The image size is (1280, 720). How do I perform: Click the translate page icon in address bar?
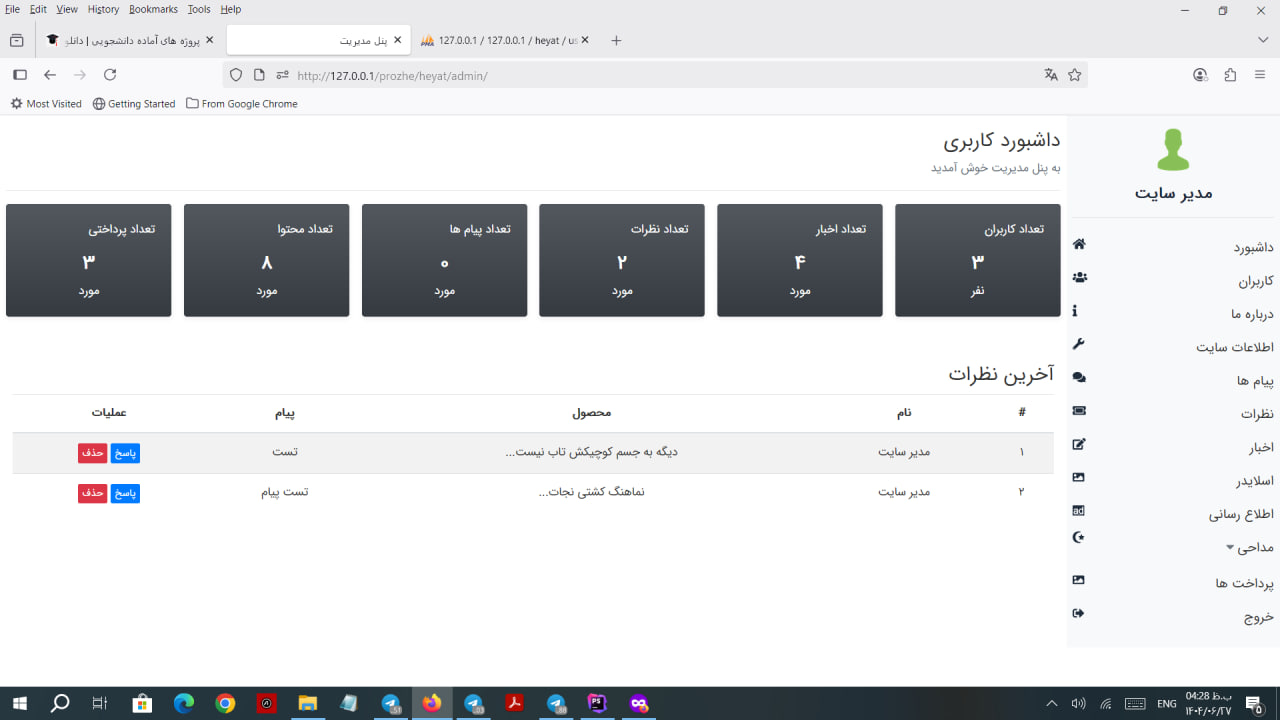(1051, 75)
